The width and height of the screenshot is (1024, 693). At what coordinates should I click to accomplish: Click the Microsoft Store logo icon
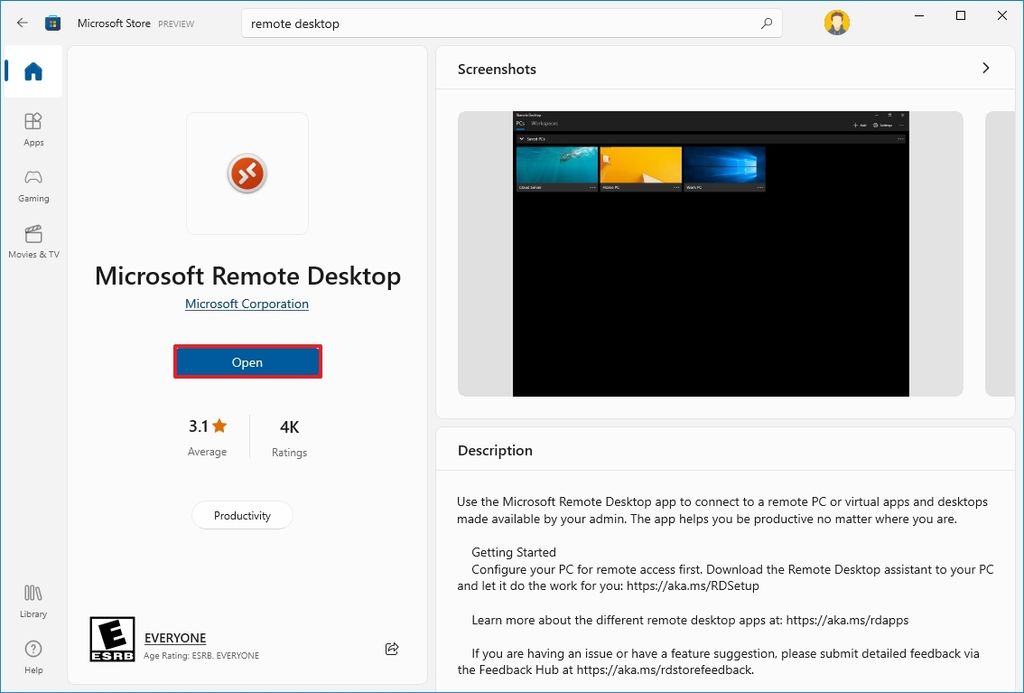[53, 23]
